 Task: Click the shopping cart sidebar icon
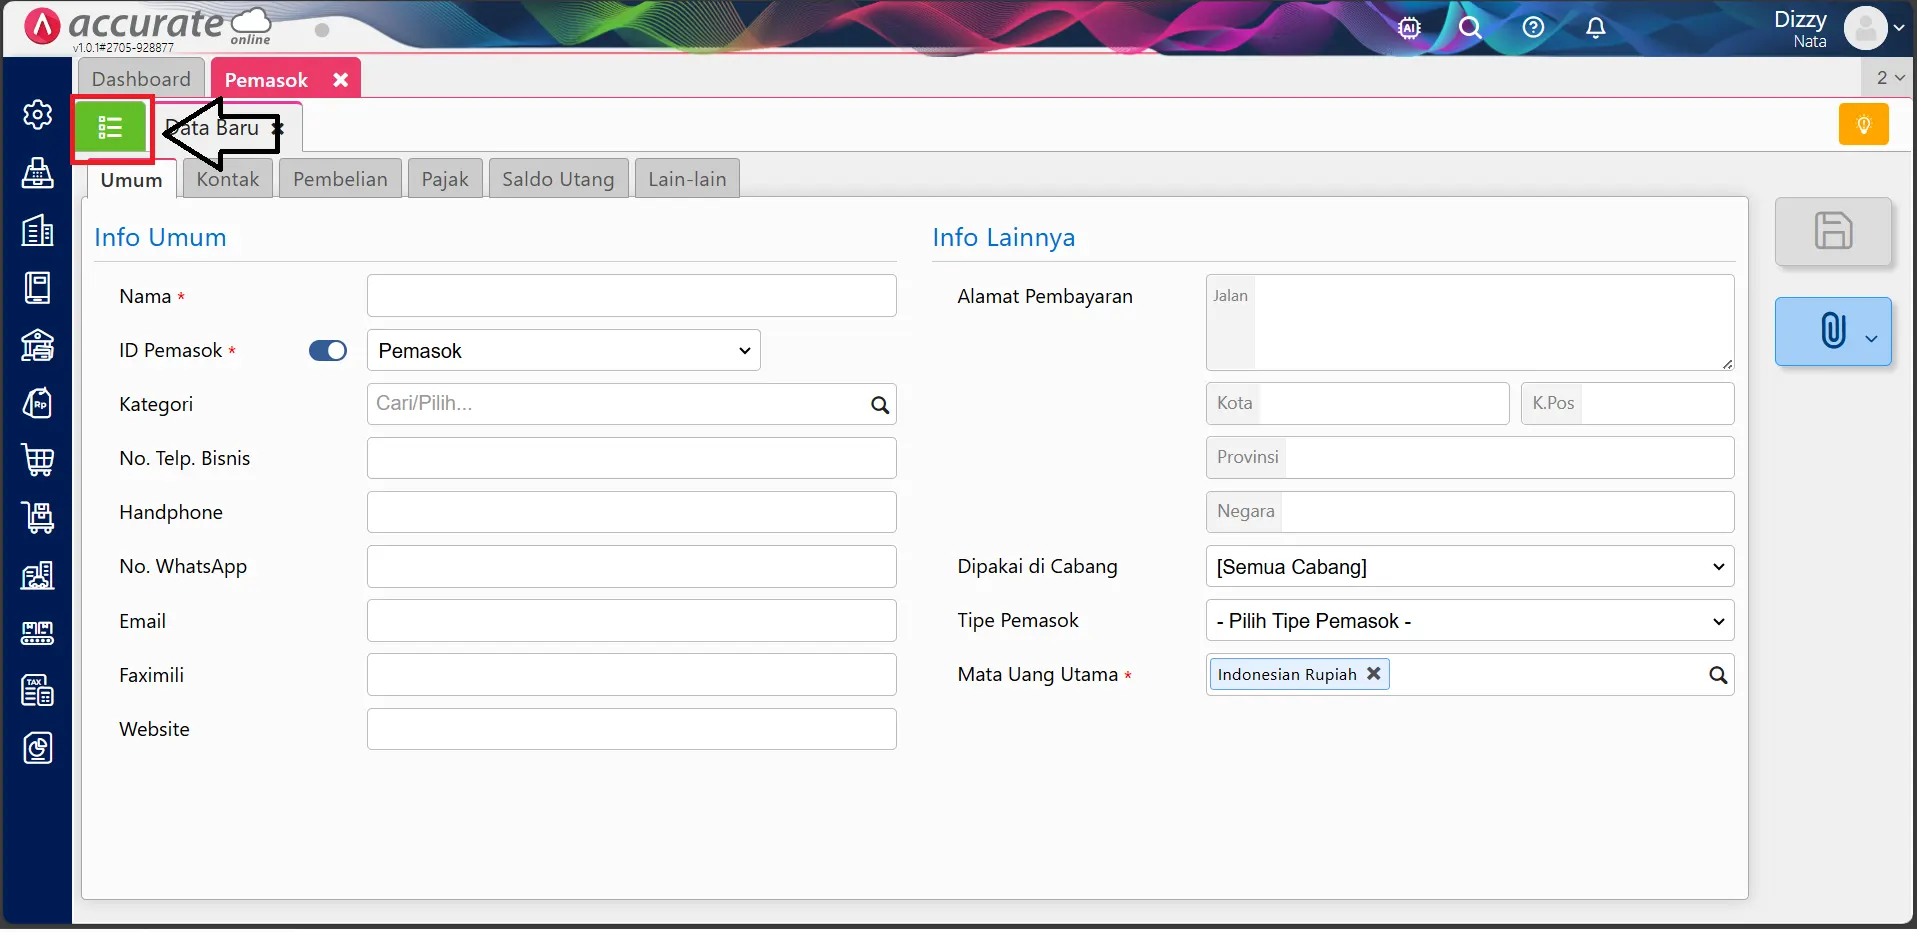point(38,460)
